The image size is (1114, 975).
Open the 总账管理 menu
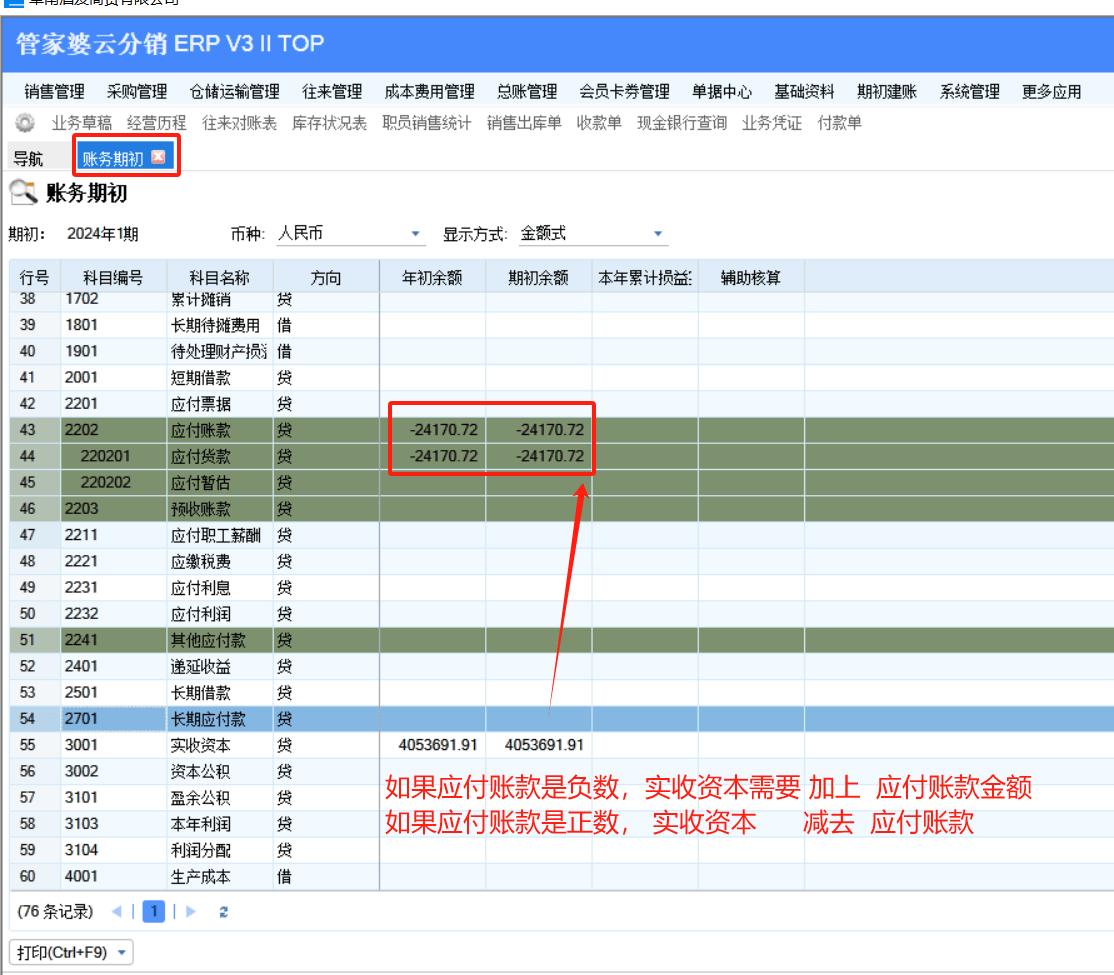[527, 92]
